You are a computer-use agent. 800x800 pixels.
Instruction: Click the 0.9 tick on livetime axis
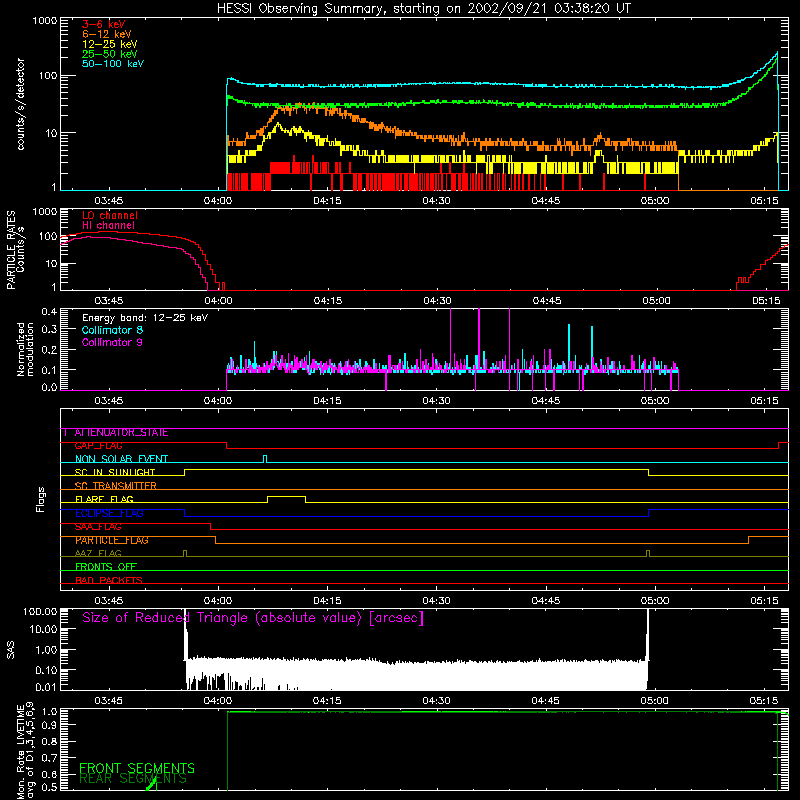point(49,724)
